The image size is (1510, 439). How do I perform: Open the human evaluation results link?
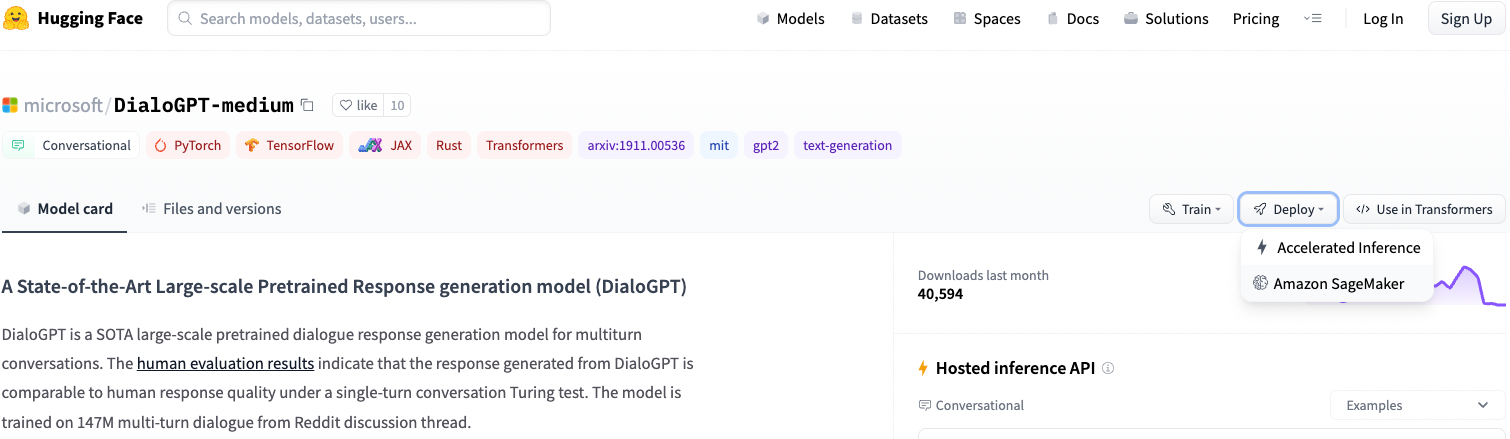point(225,363)
